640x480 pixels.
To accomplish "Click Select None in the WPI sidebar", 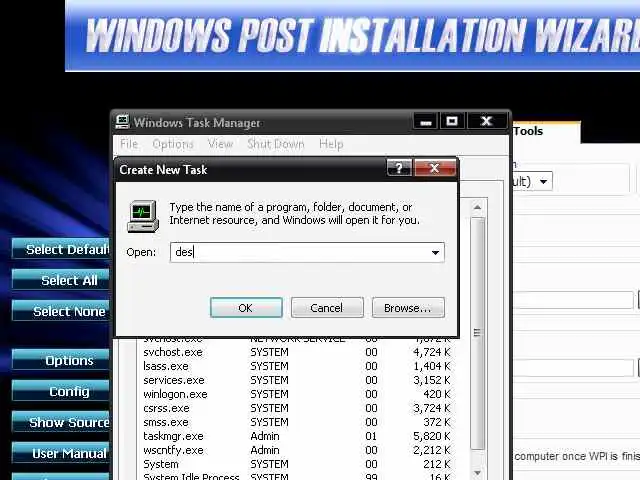I will click(61, 311).
